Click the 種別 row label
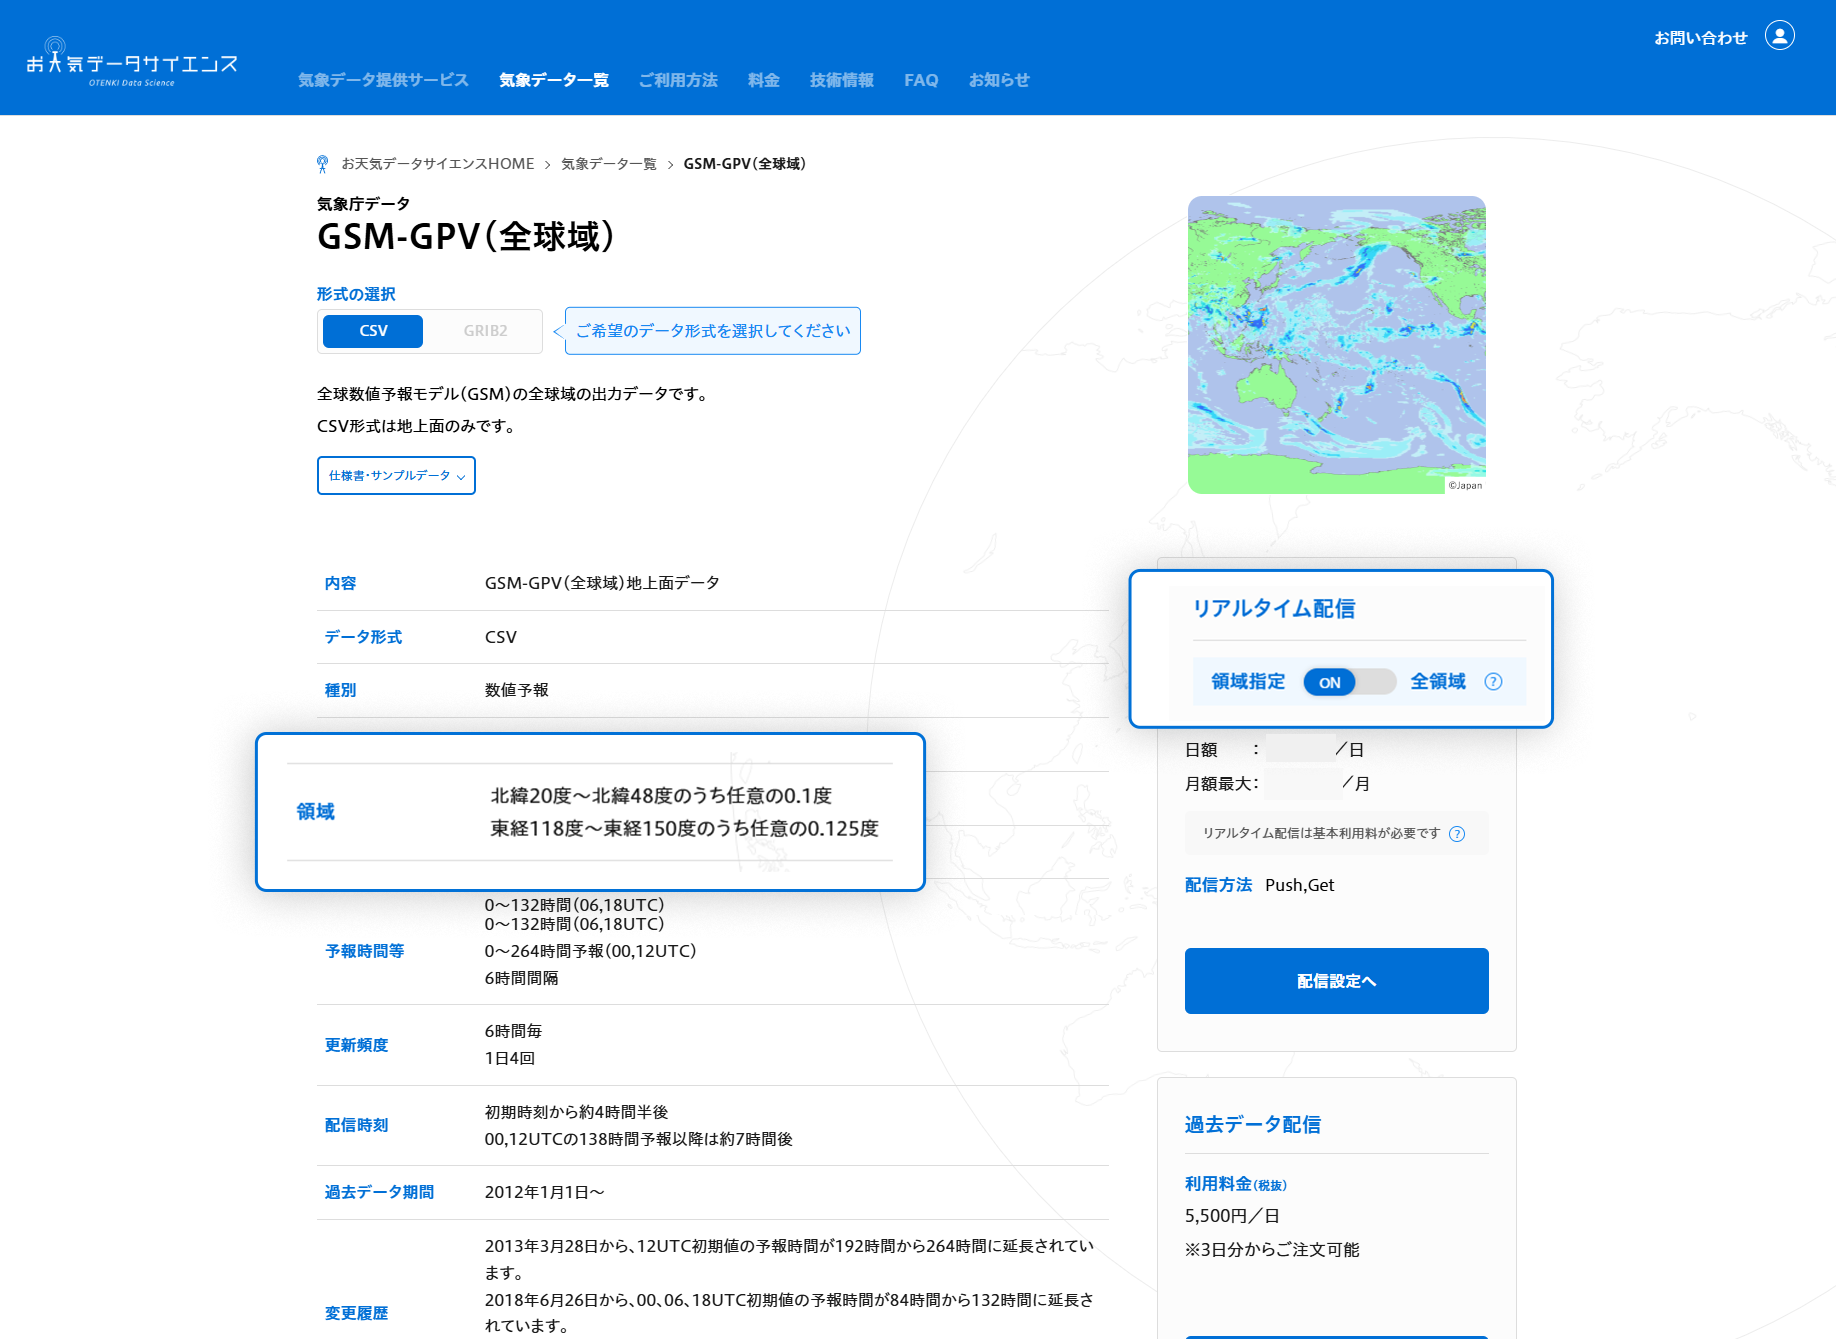The width and height of the screenshot is (1836, 1339). tap(340, 690)
